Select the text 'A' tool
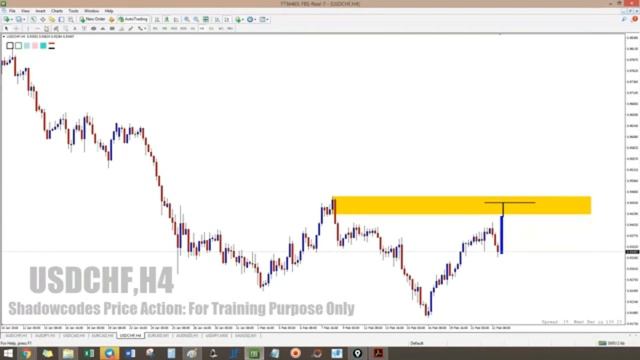Screen dimensions: 640x360 [75, 29]
